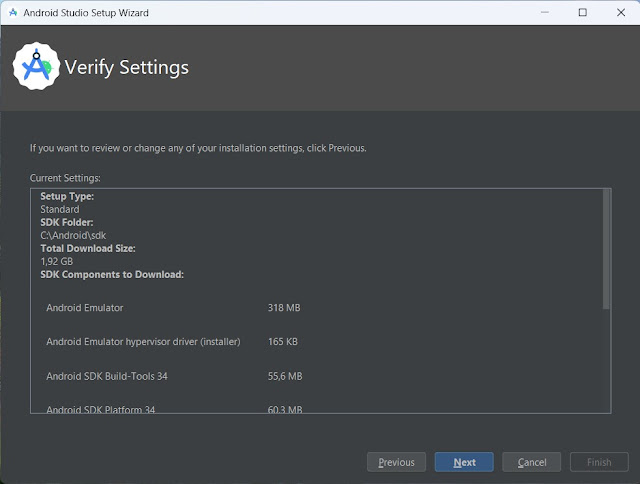Proceed with the Next button

pos(464,462)
